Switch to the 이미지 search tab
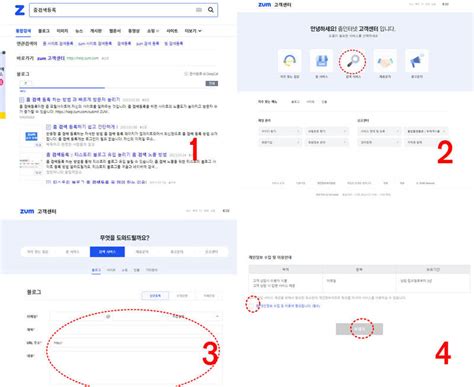Viewport: 474px width, 387px height. click(62, 31)
